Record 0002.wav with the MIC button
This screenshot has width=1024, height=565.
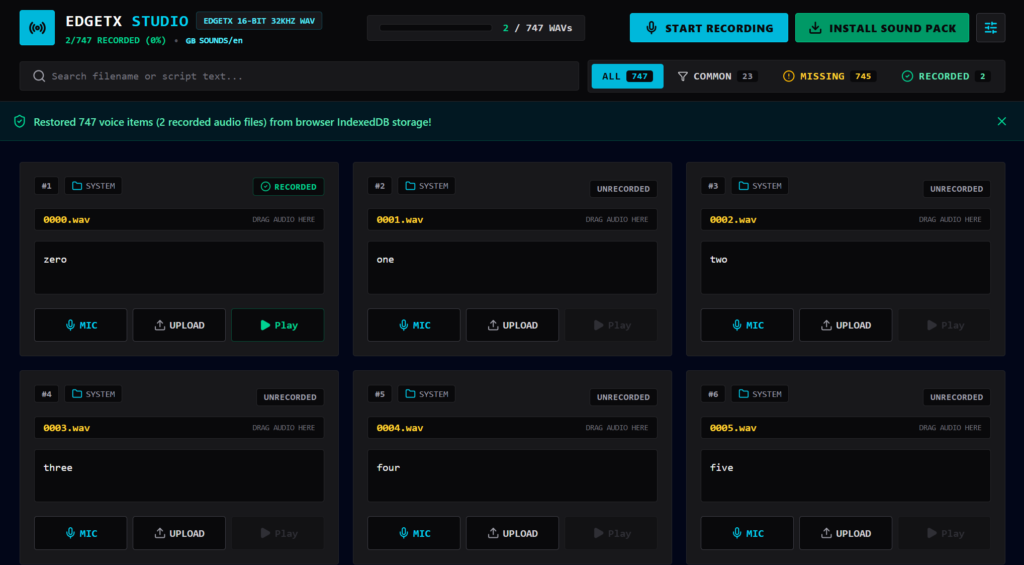[747, 325]
